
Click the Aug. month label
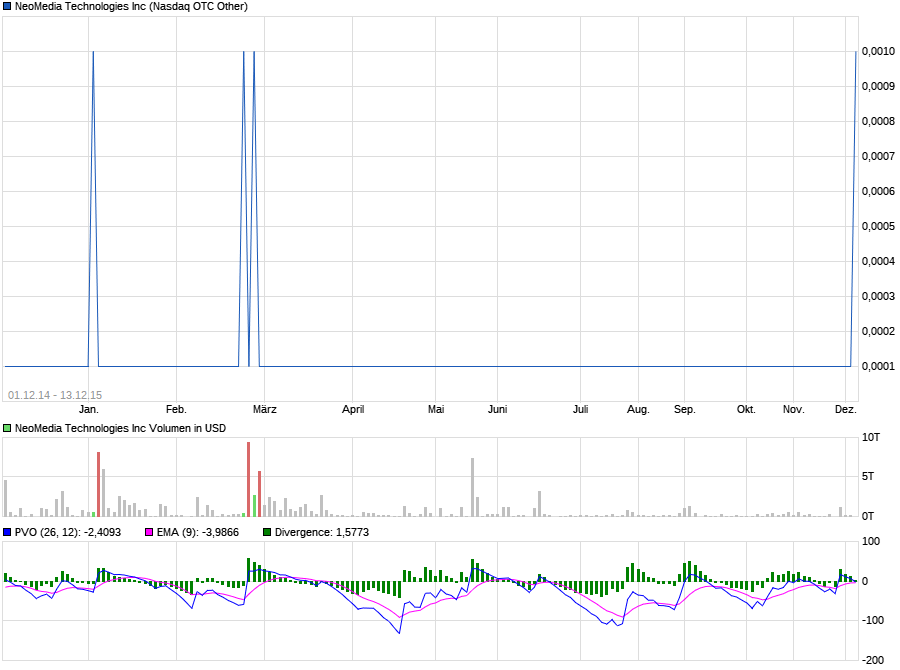638,409
